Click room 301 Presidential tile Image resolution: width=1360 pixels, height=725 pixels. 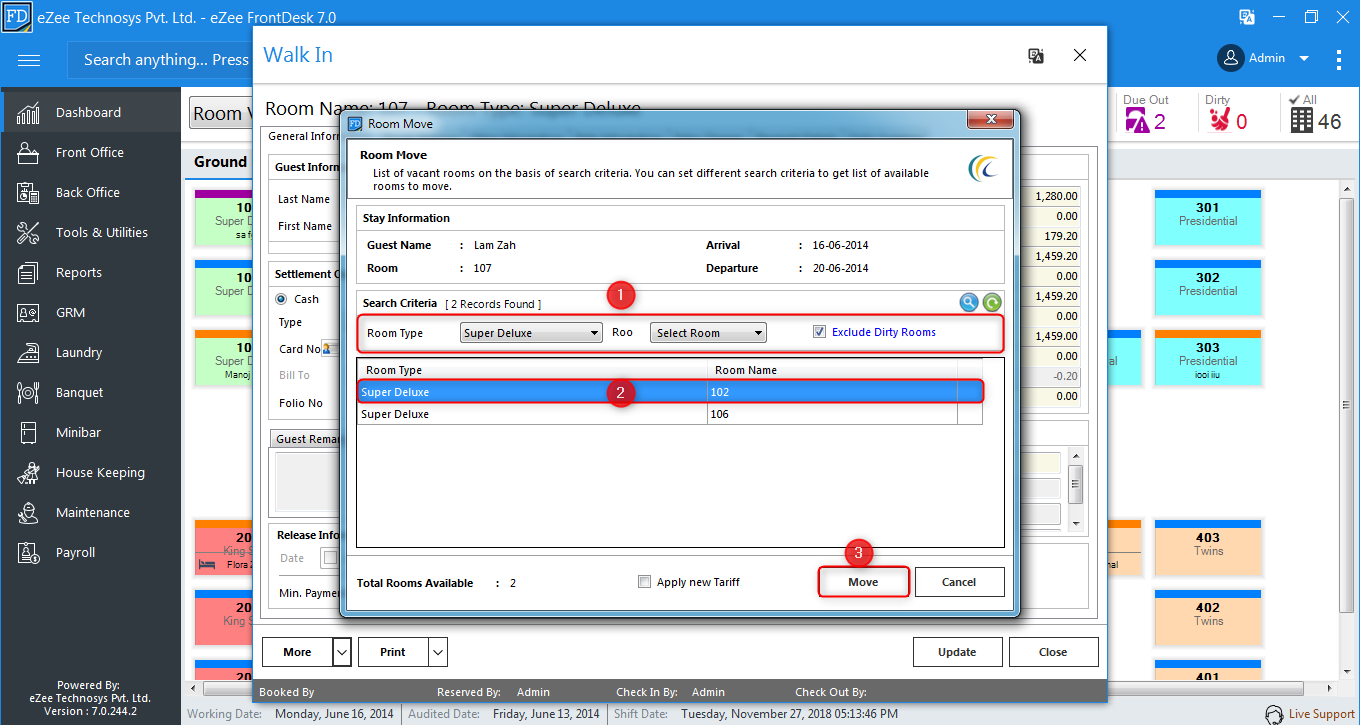[x=1208, y=218]
